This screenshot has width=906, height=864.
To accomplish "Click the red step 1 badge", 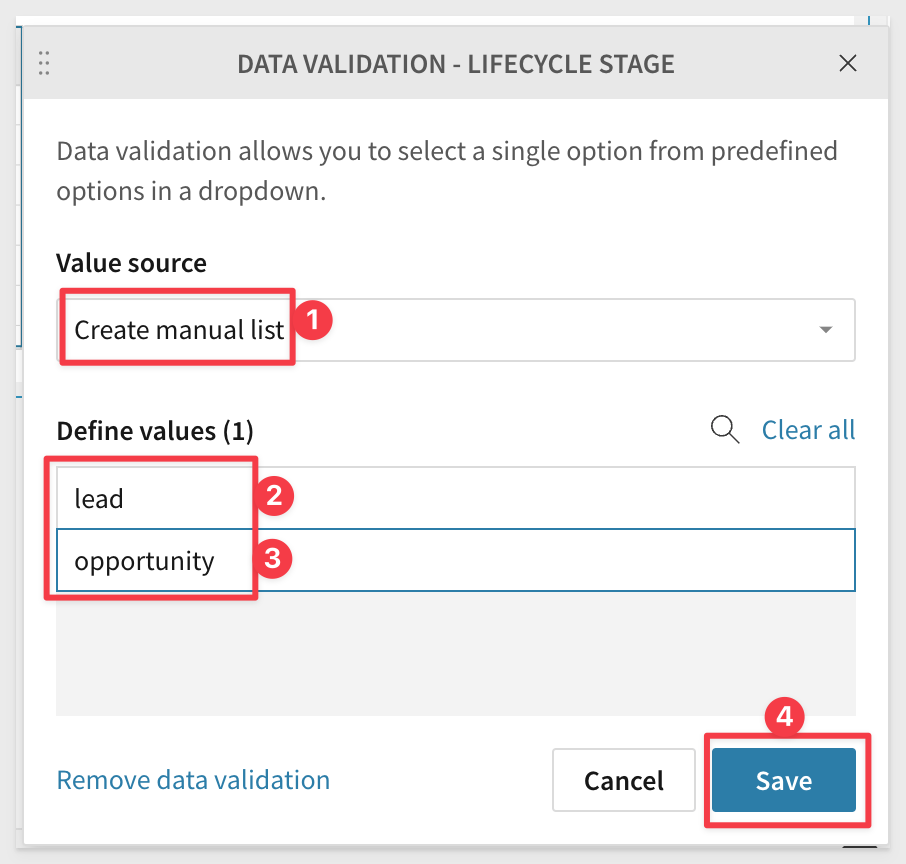I will 313,320.
